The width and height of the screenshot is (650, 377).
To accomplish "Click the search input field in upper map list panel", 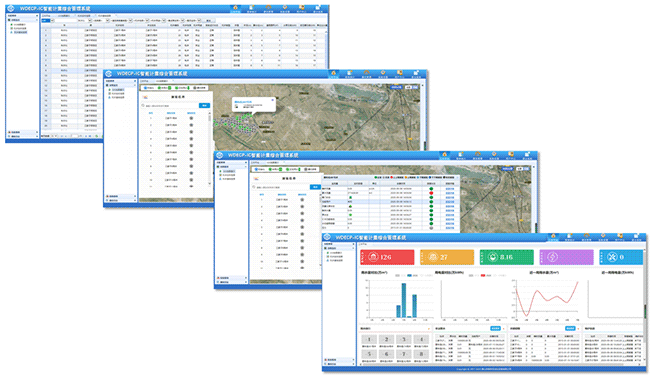I will click(170, 106).
